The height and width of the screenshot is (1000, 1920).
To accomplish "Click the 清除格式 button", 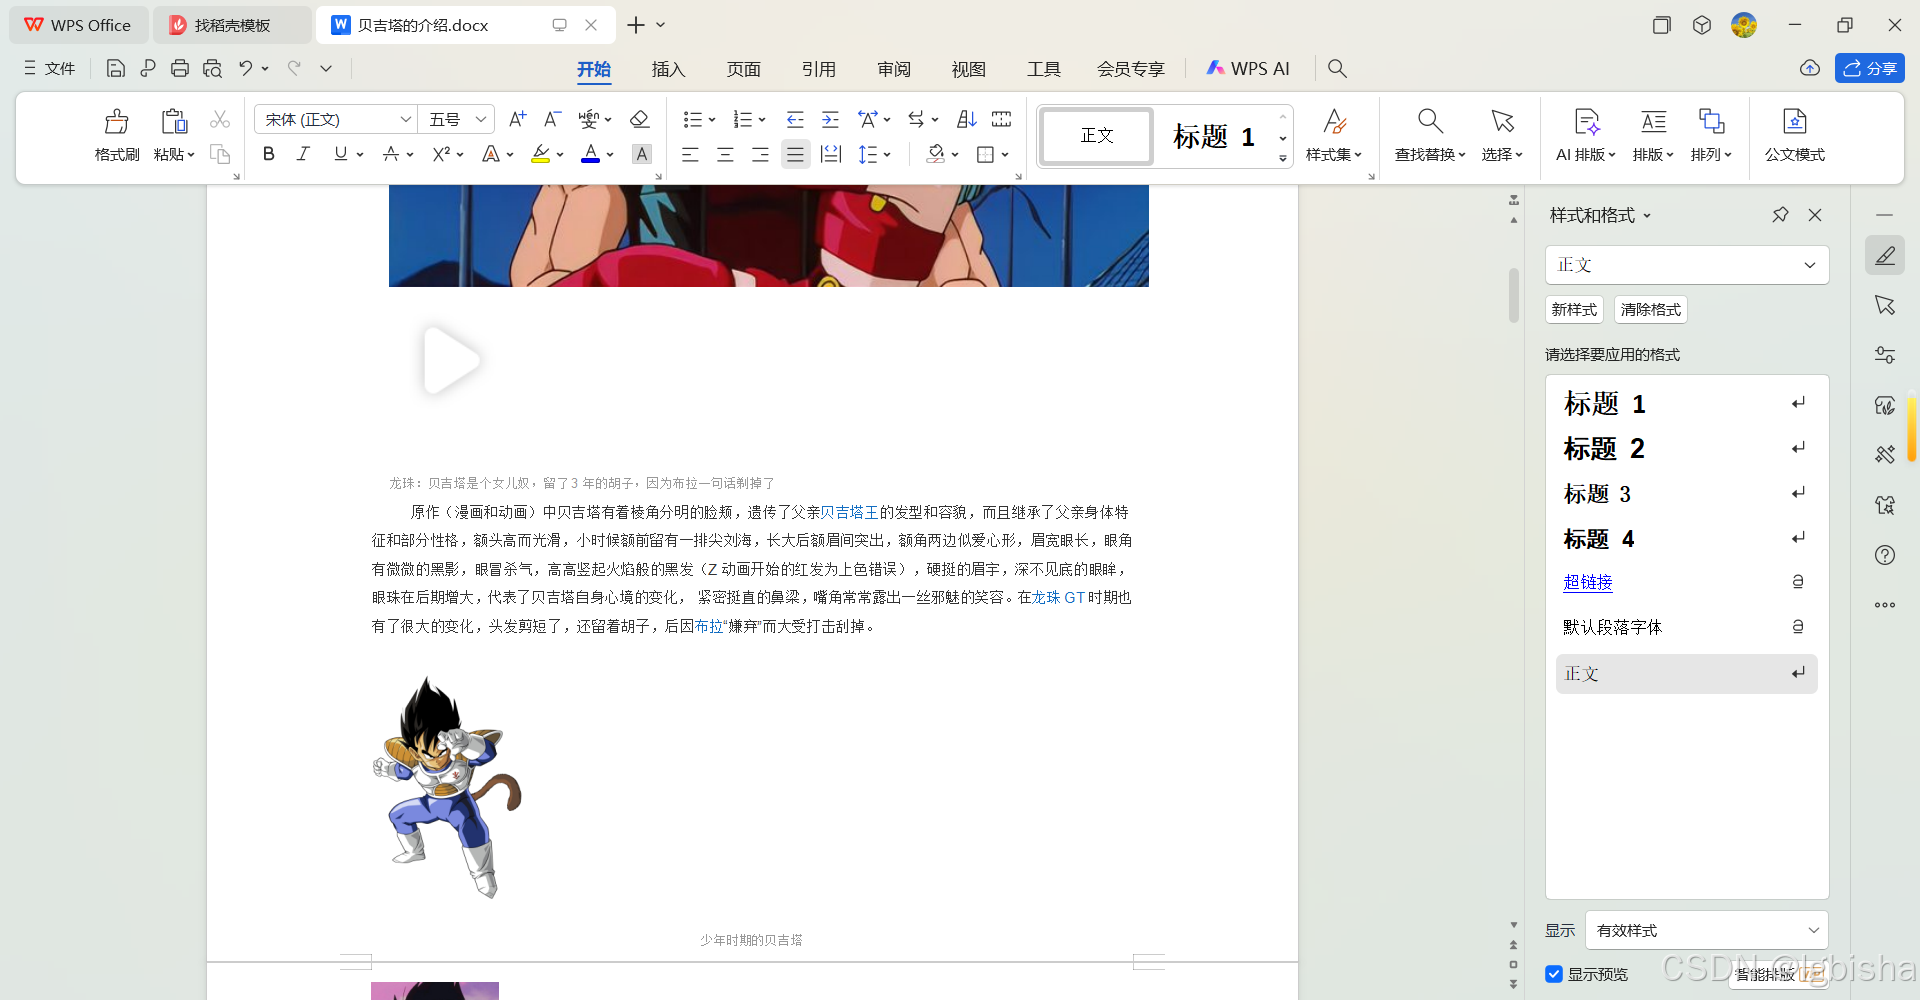I will point(1650,310).
